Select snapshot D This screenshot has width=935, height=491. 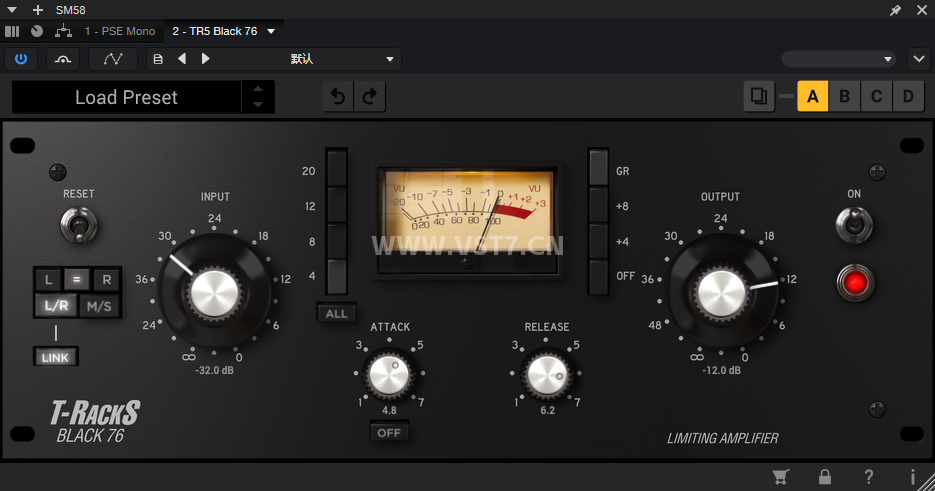908,96
